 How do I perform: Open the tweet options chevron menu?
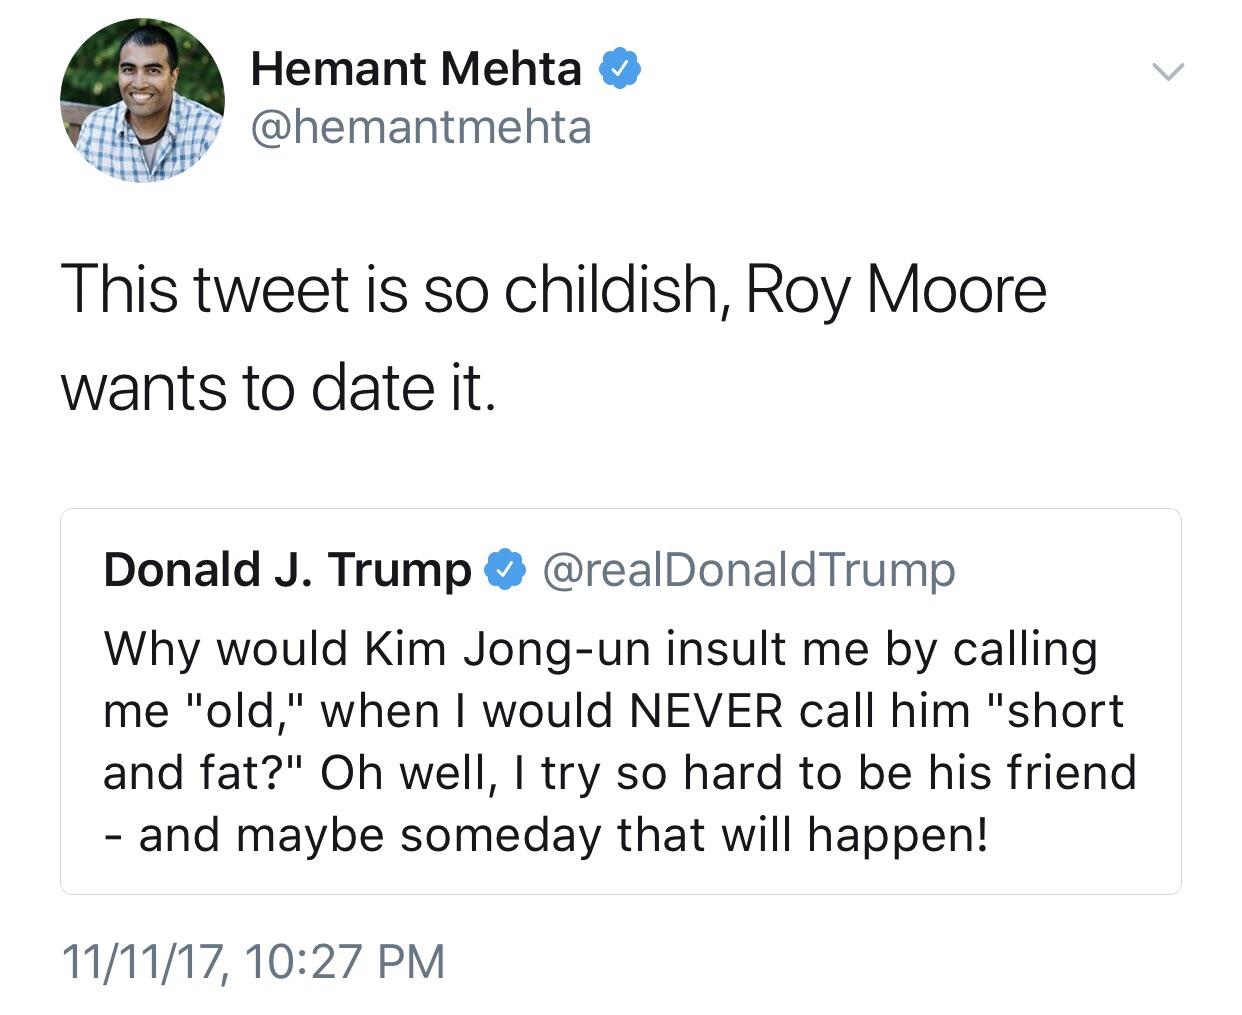(1166, 72)
